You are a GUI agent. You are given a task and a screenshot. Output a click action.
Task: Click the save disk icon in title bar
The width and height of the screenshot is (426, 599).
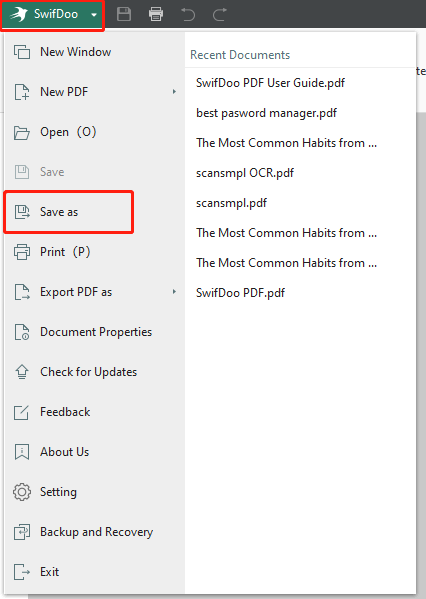click(124, 15)
